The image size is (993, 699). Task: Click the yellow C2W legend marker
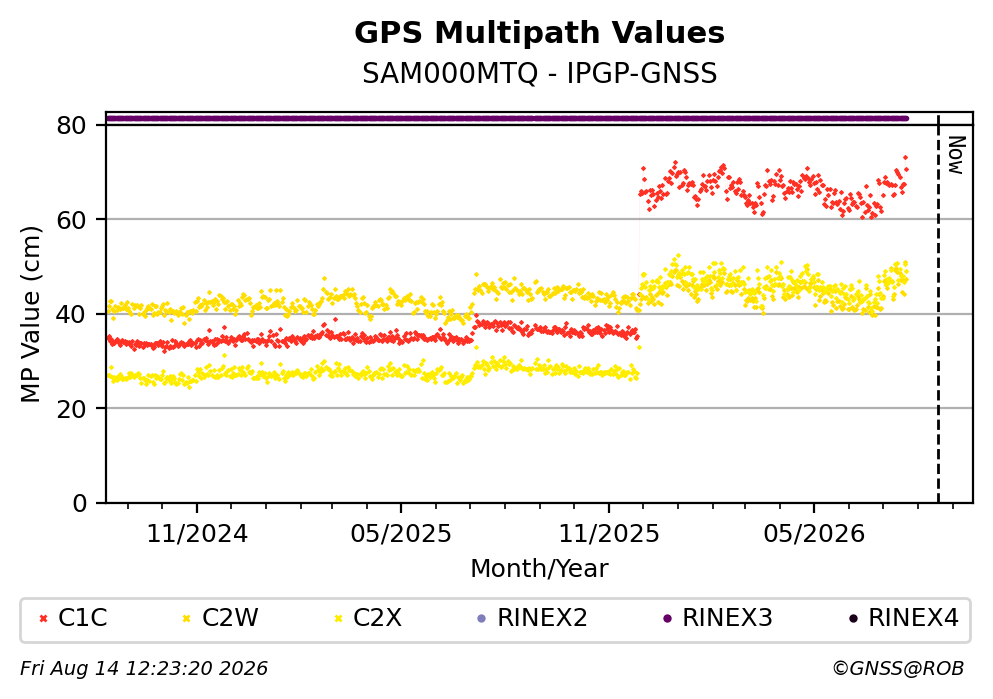click(186, 619)
